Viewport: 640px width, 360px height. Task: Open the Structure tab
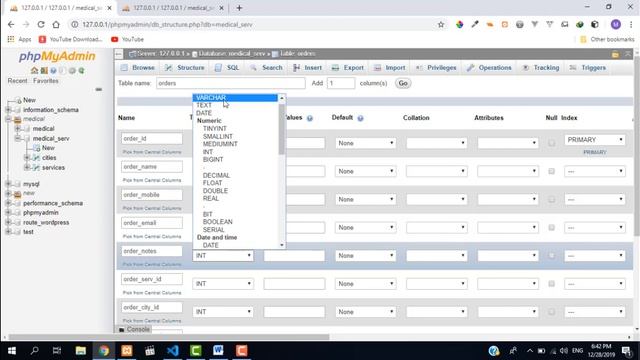(185, 68)
